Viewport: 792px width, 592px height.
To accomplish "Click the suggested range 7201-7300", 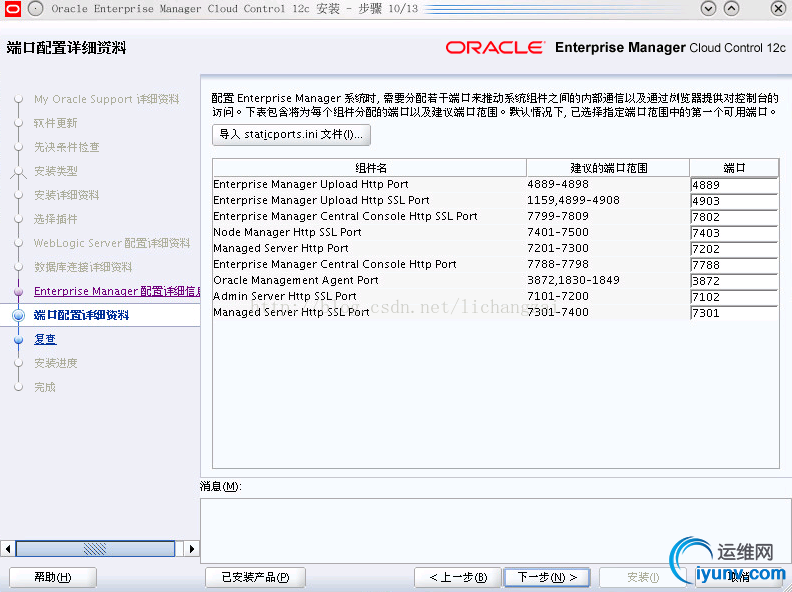I will click(558, 249).
